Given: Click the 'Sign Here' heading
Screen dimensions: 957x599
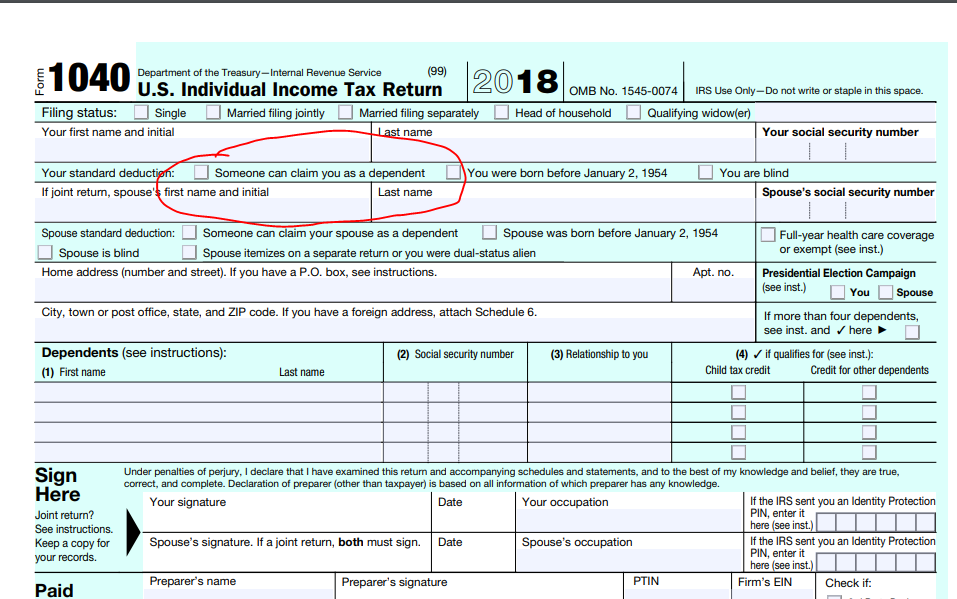Looking at the screenshot, I should 58,485.
